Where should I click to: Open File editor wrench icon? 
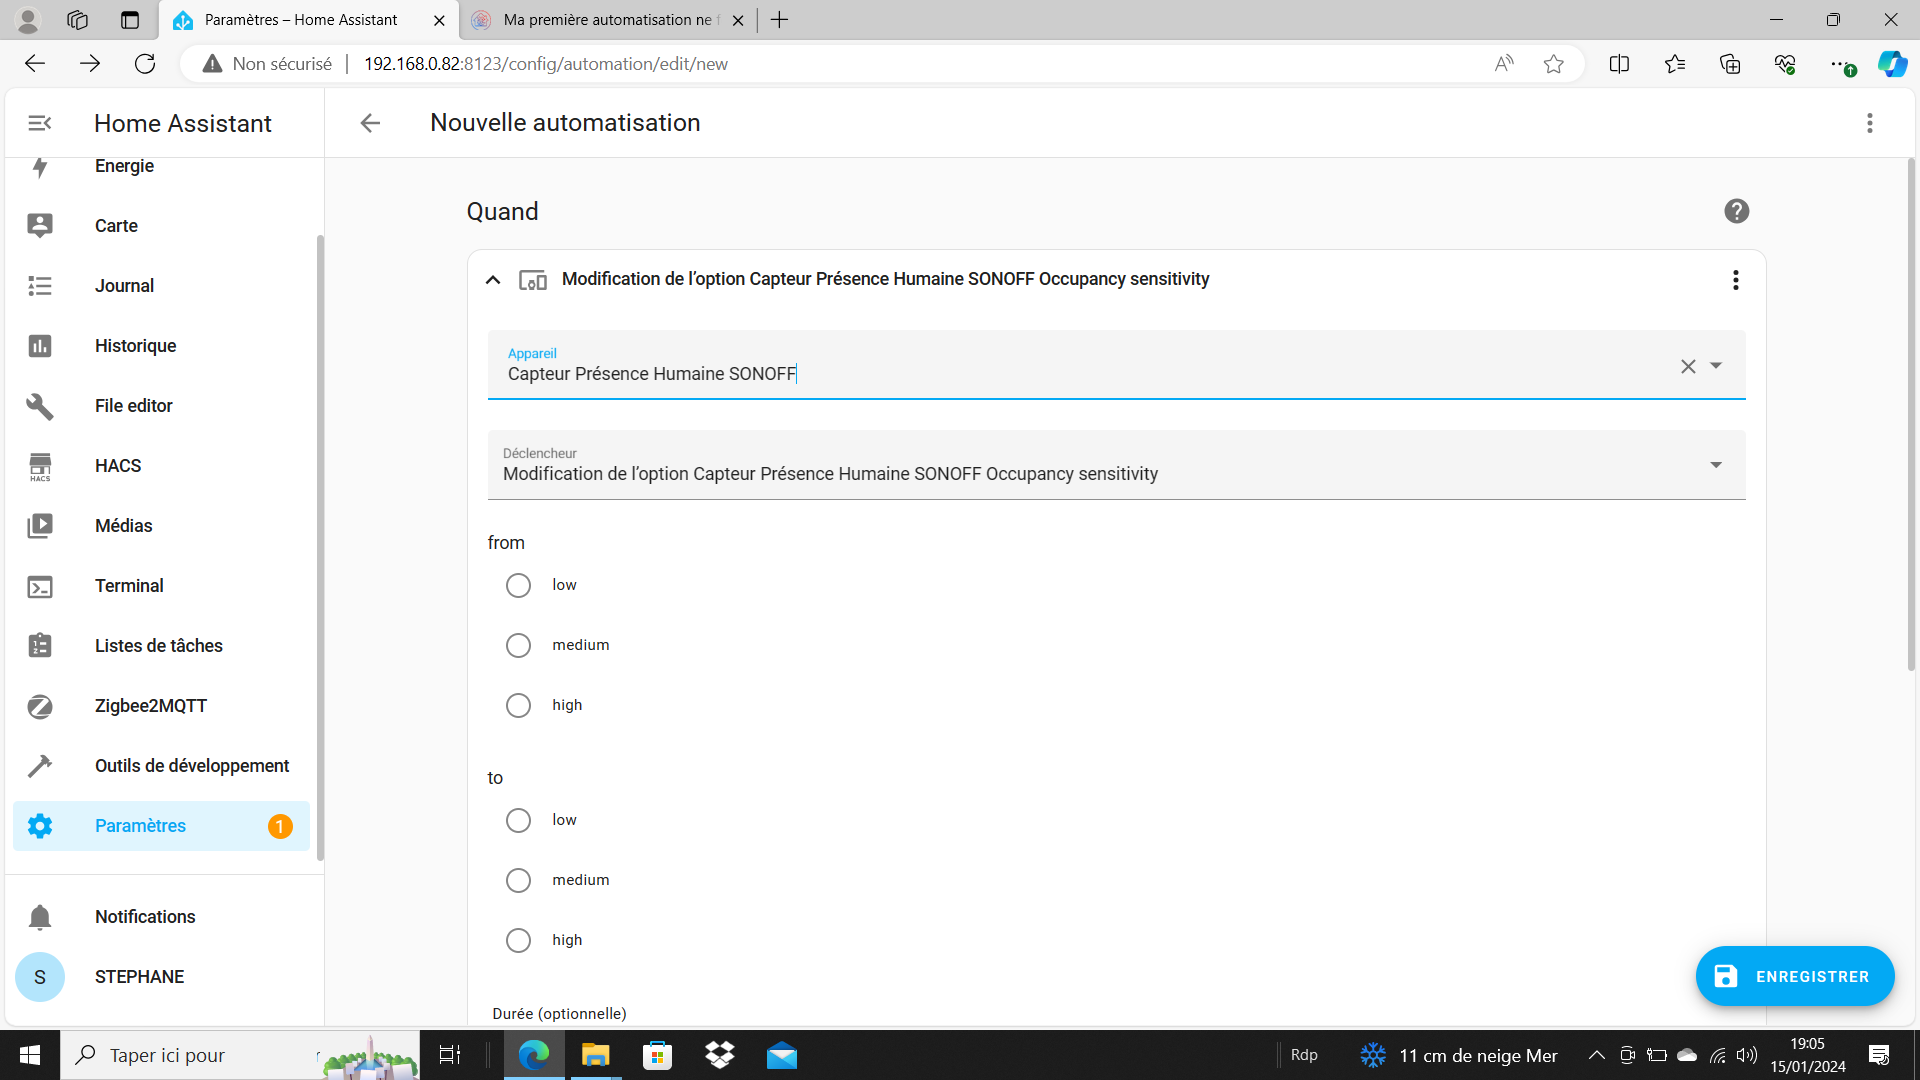(40, 406)
